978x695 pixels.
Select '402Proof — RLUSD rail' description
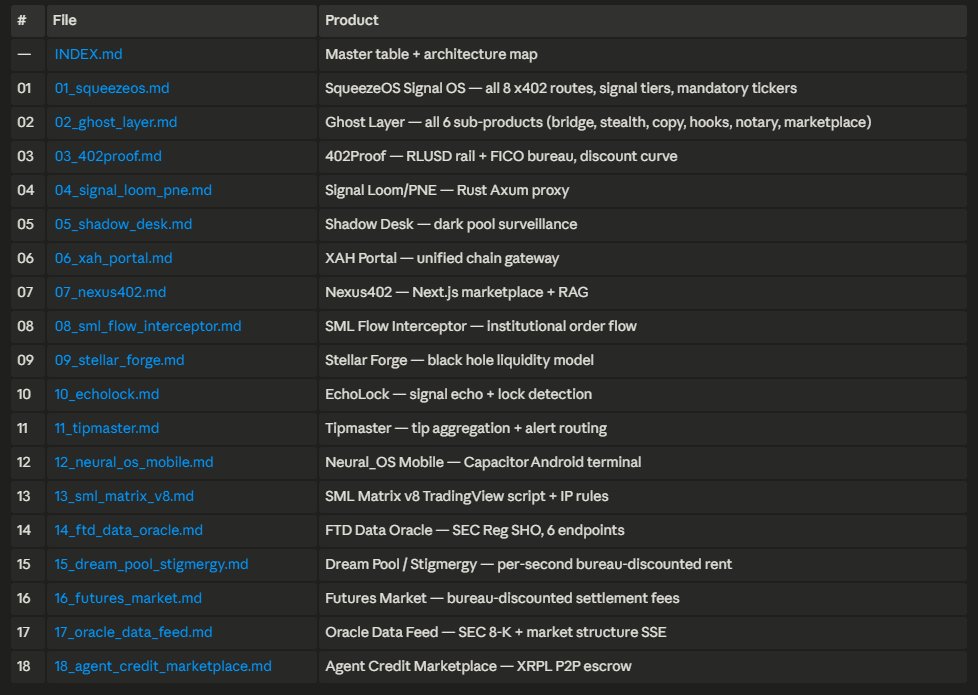click(501, 156)
